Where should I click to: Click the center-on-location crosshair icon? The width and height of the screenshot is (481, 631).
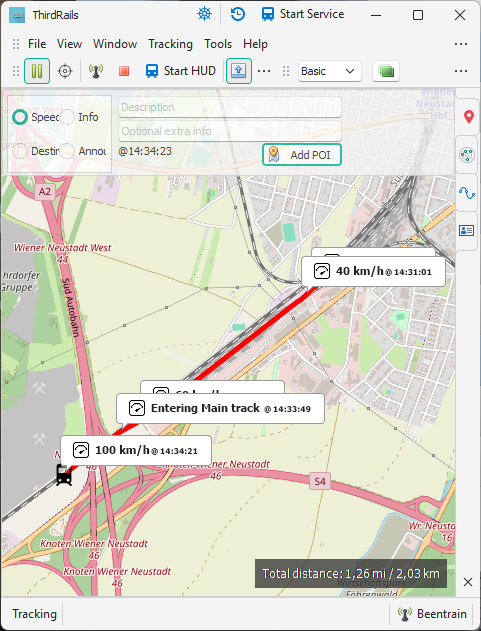65,71
